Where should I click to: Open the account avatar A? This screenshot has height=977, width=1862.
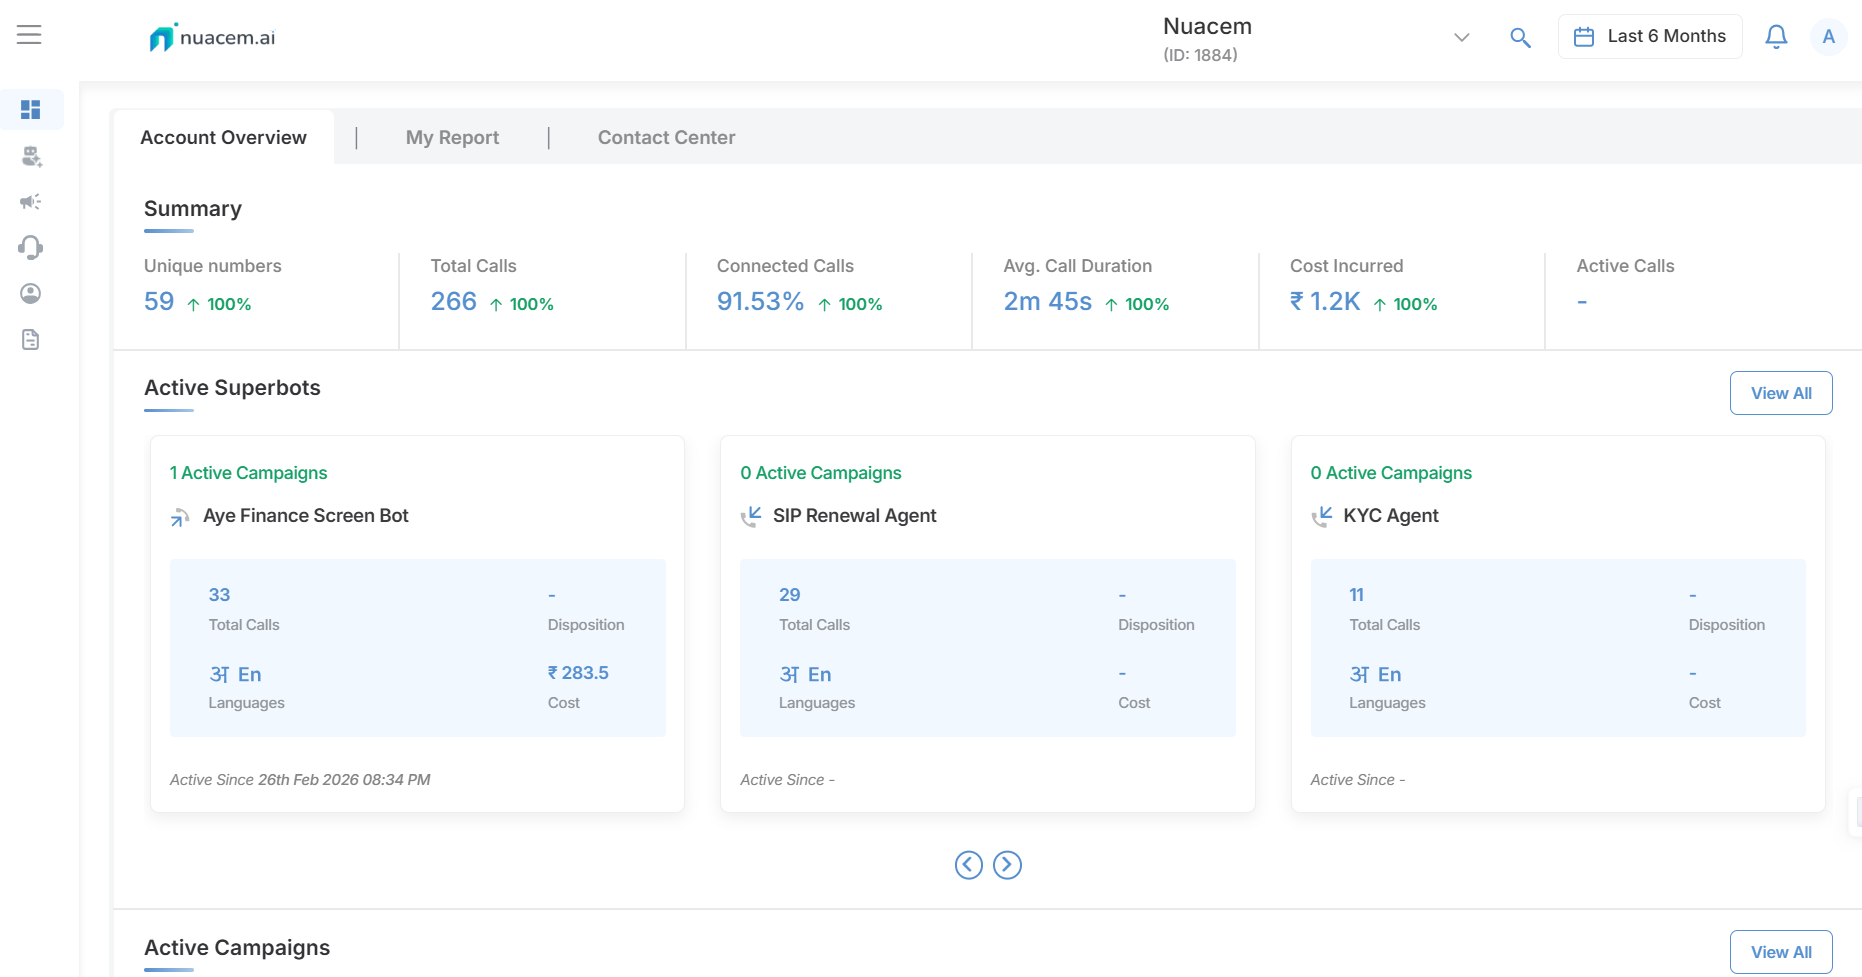[1828, 37]
